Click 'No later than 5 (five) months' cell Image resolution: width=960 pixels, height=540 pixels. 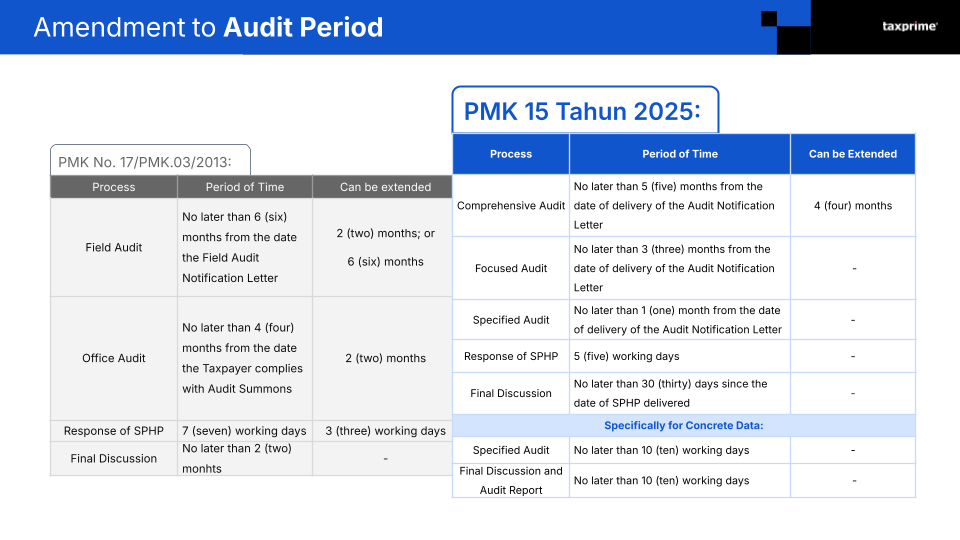click(680, 206)
